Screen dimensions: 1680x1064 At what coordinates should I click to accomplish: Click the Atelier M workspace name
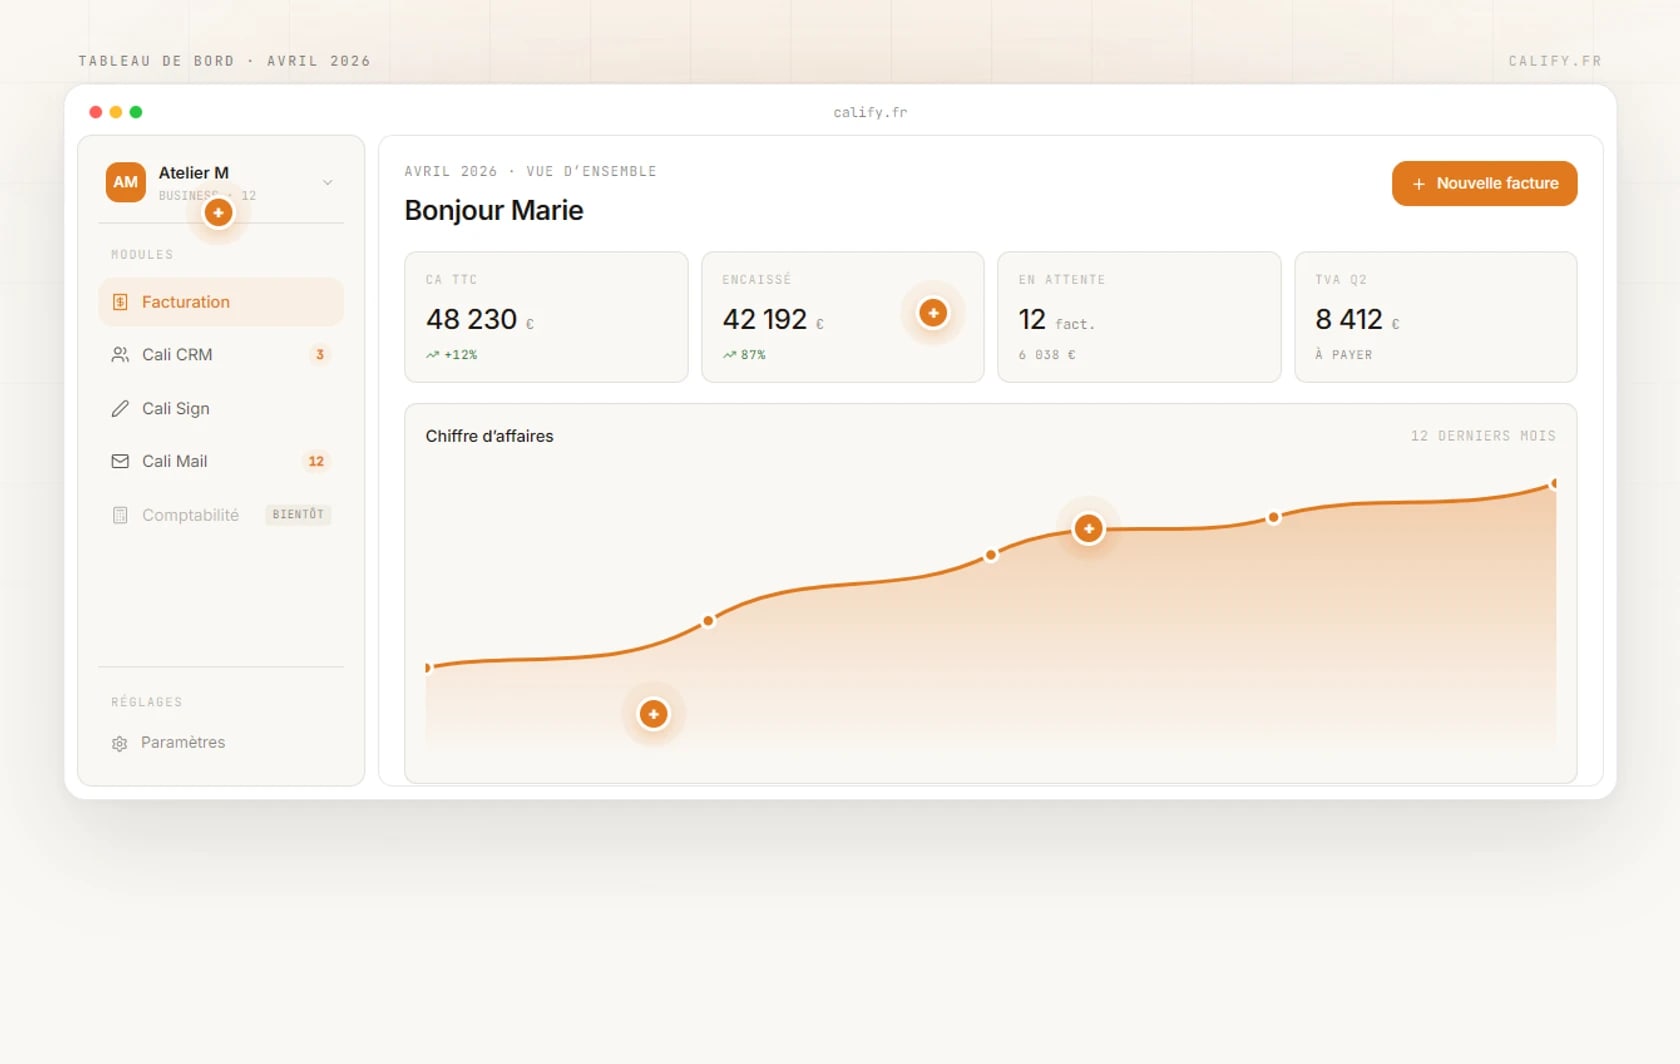(194, 173)
